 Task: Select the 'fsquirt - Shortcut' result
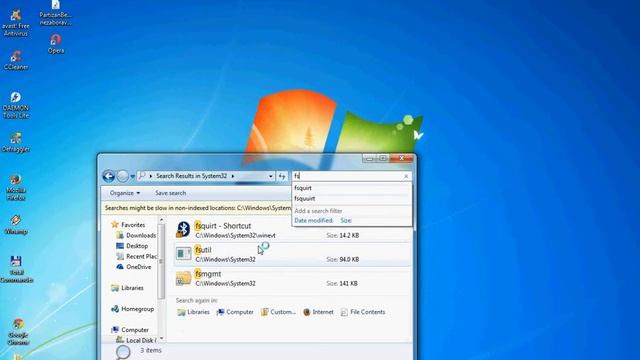click(x=292, y=230)
